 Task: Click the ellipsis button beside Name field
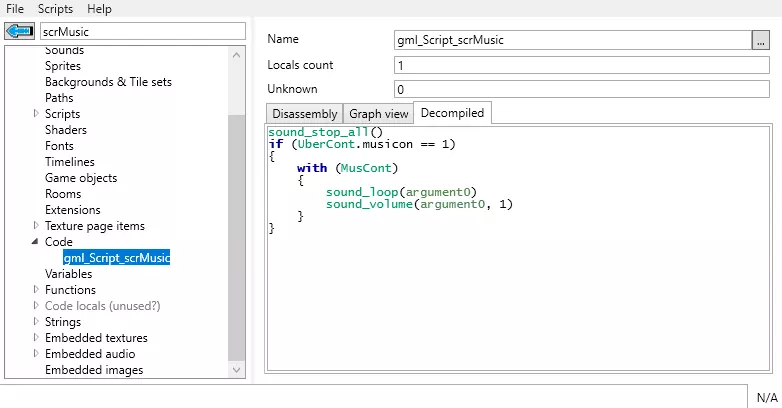tap(761, 40)
